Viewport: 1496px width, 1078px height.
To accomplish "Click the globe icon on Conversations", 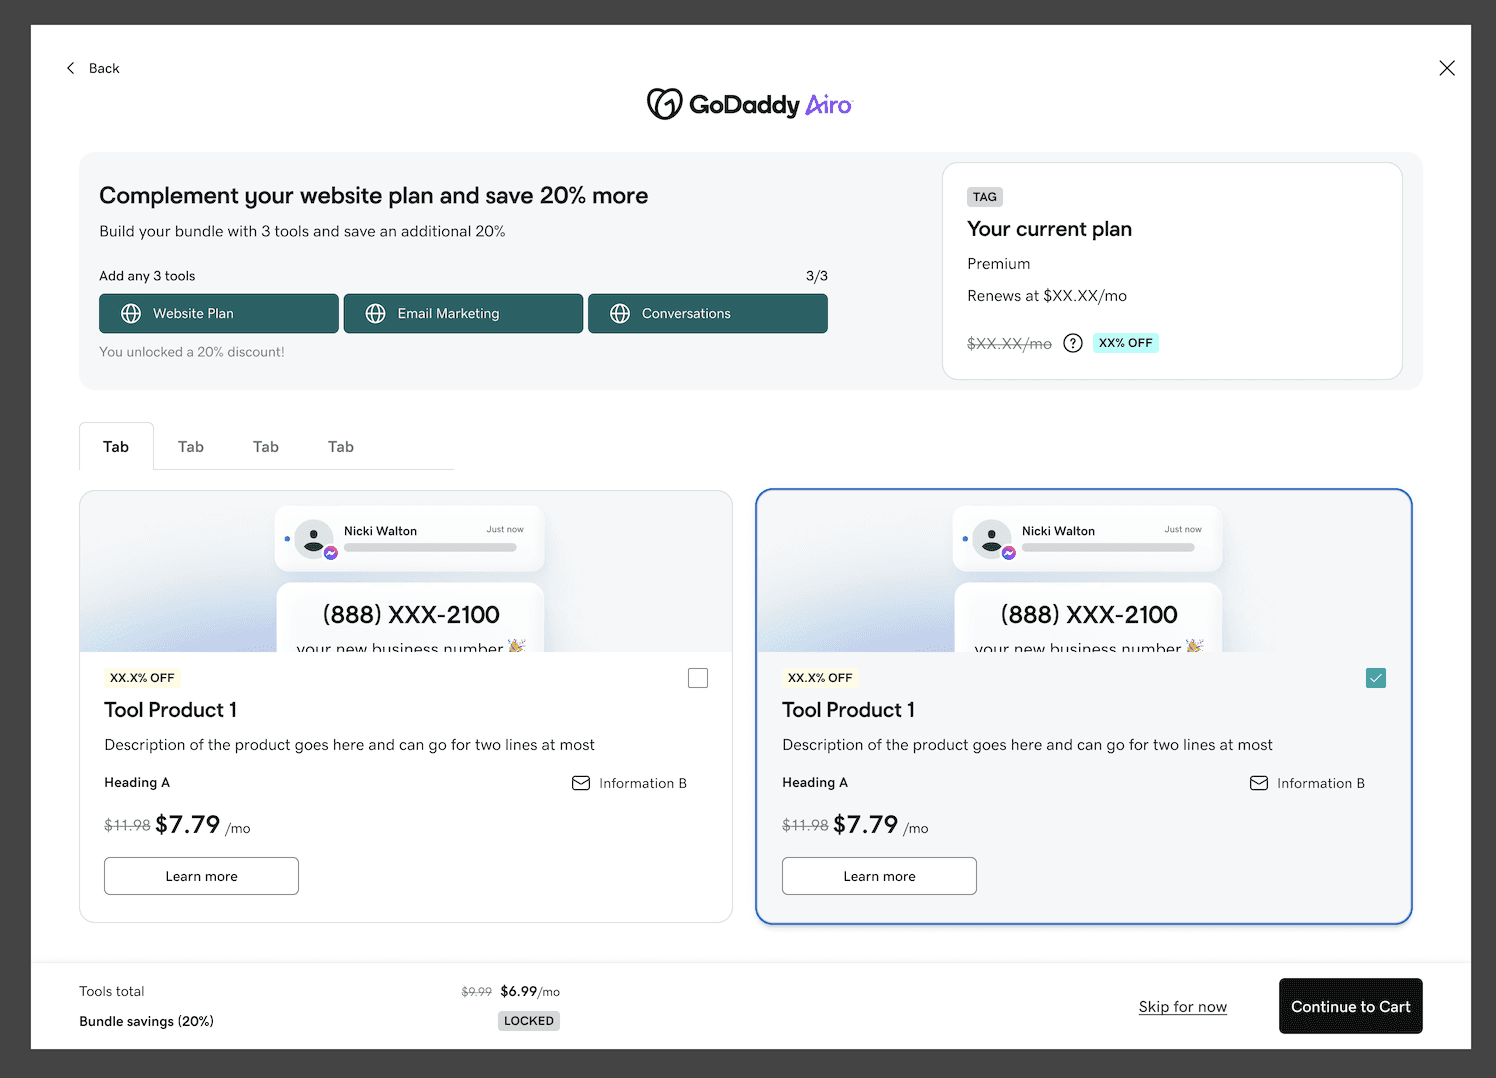I will pyautogui.click(x=620, y=313).
